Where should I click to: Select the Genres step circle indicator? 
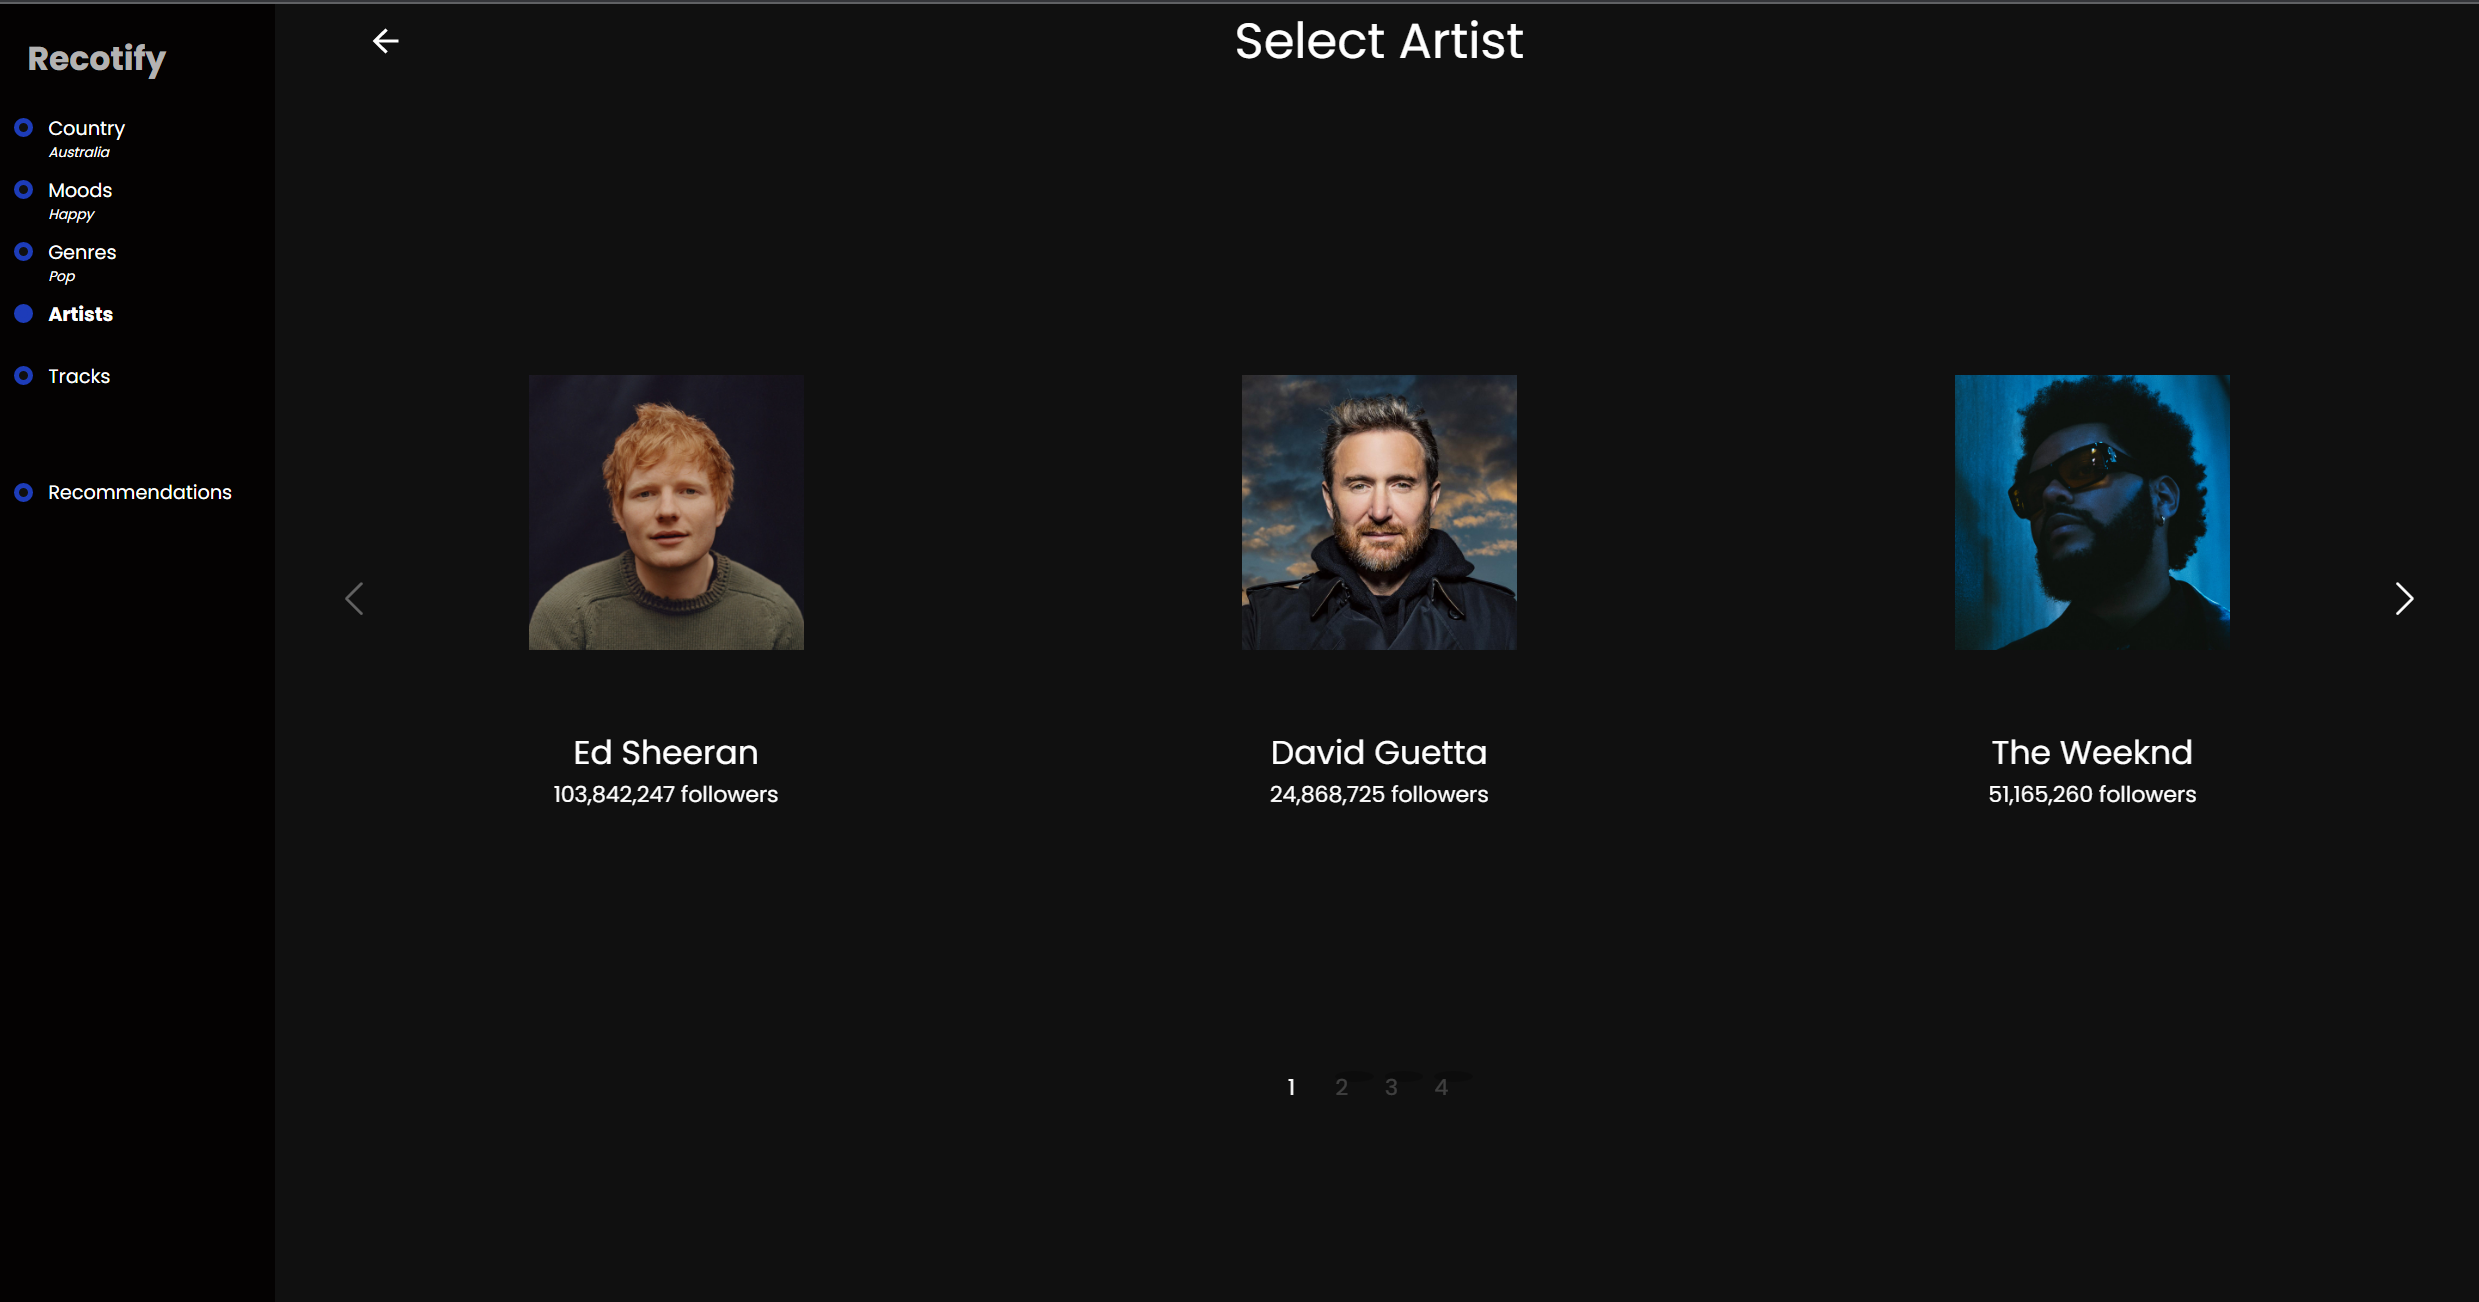click(x=23, y=252)
